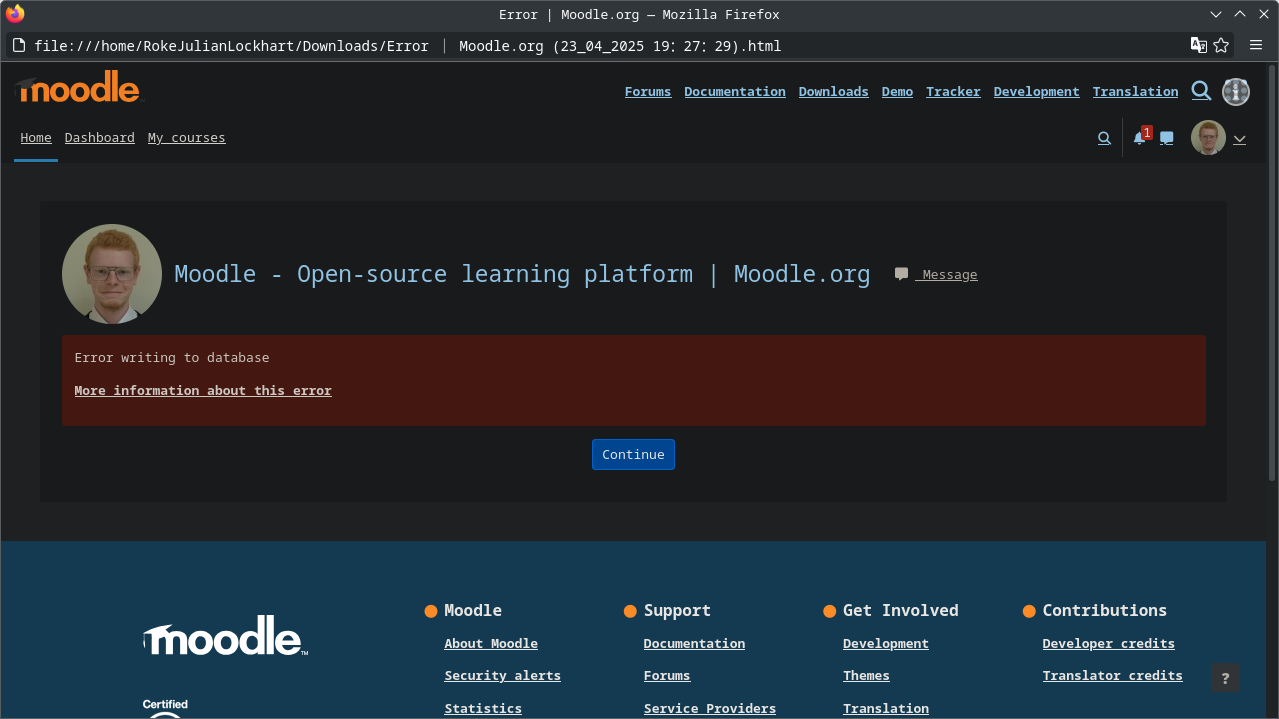Close the Firefox window
This screenshot has width=1279, height=719.
pos(1263,14)
